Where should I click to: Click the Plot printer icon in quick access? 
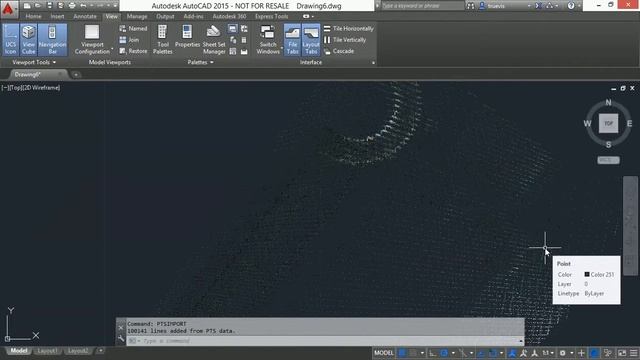coord(72,6)
